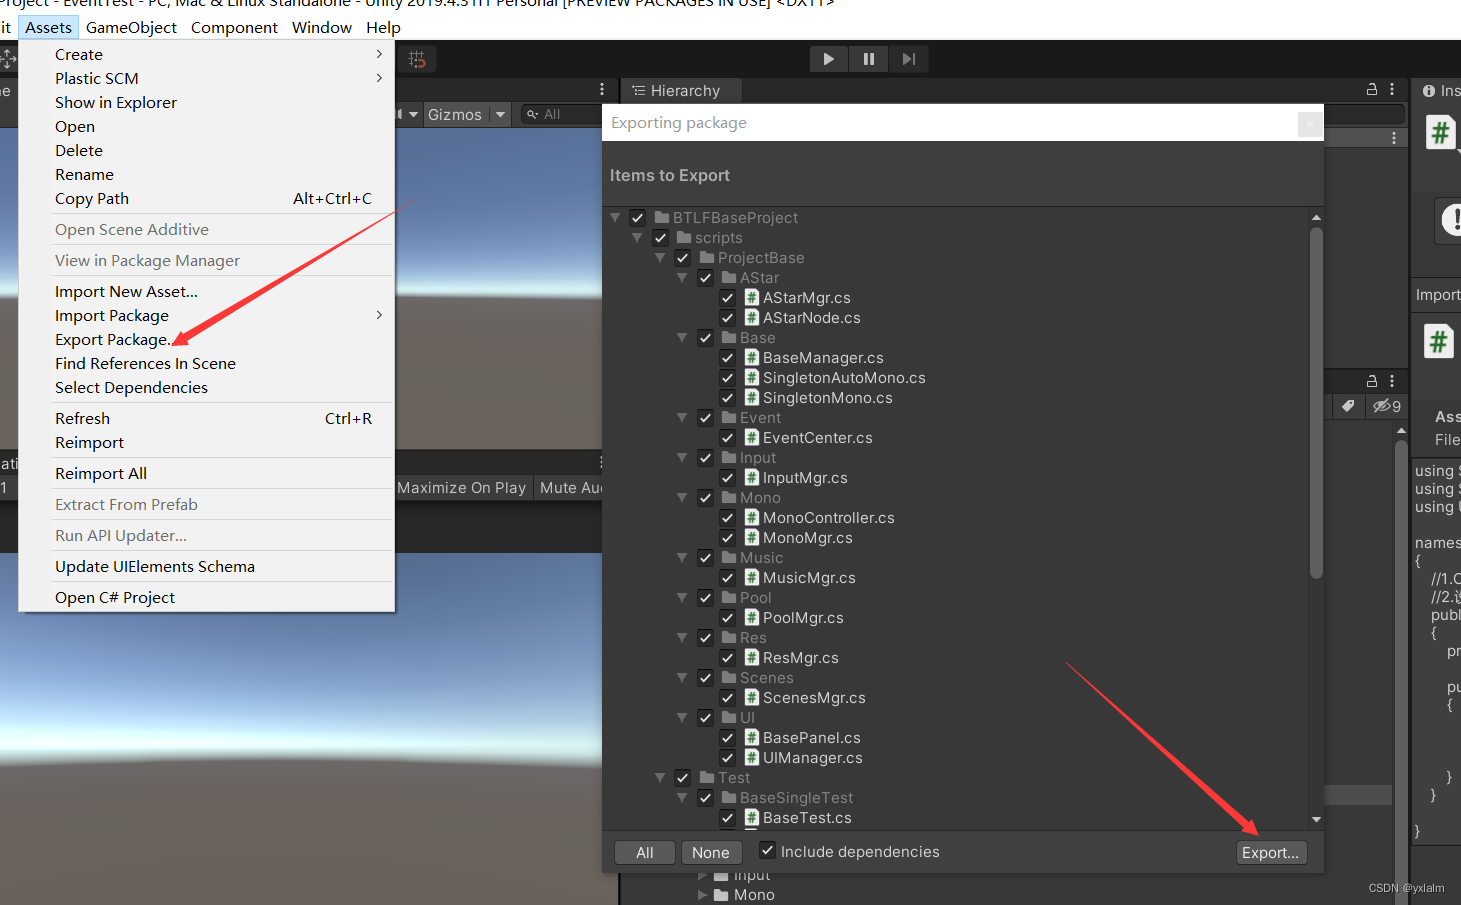Open the Window menu
The width and height of the screenshot is (1461, 905).
pos(322,27)
